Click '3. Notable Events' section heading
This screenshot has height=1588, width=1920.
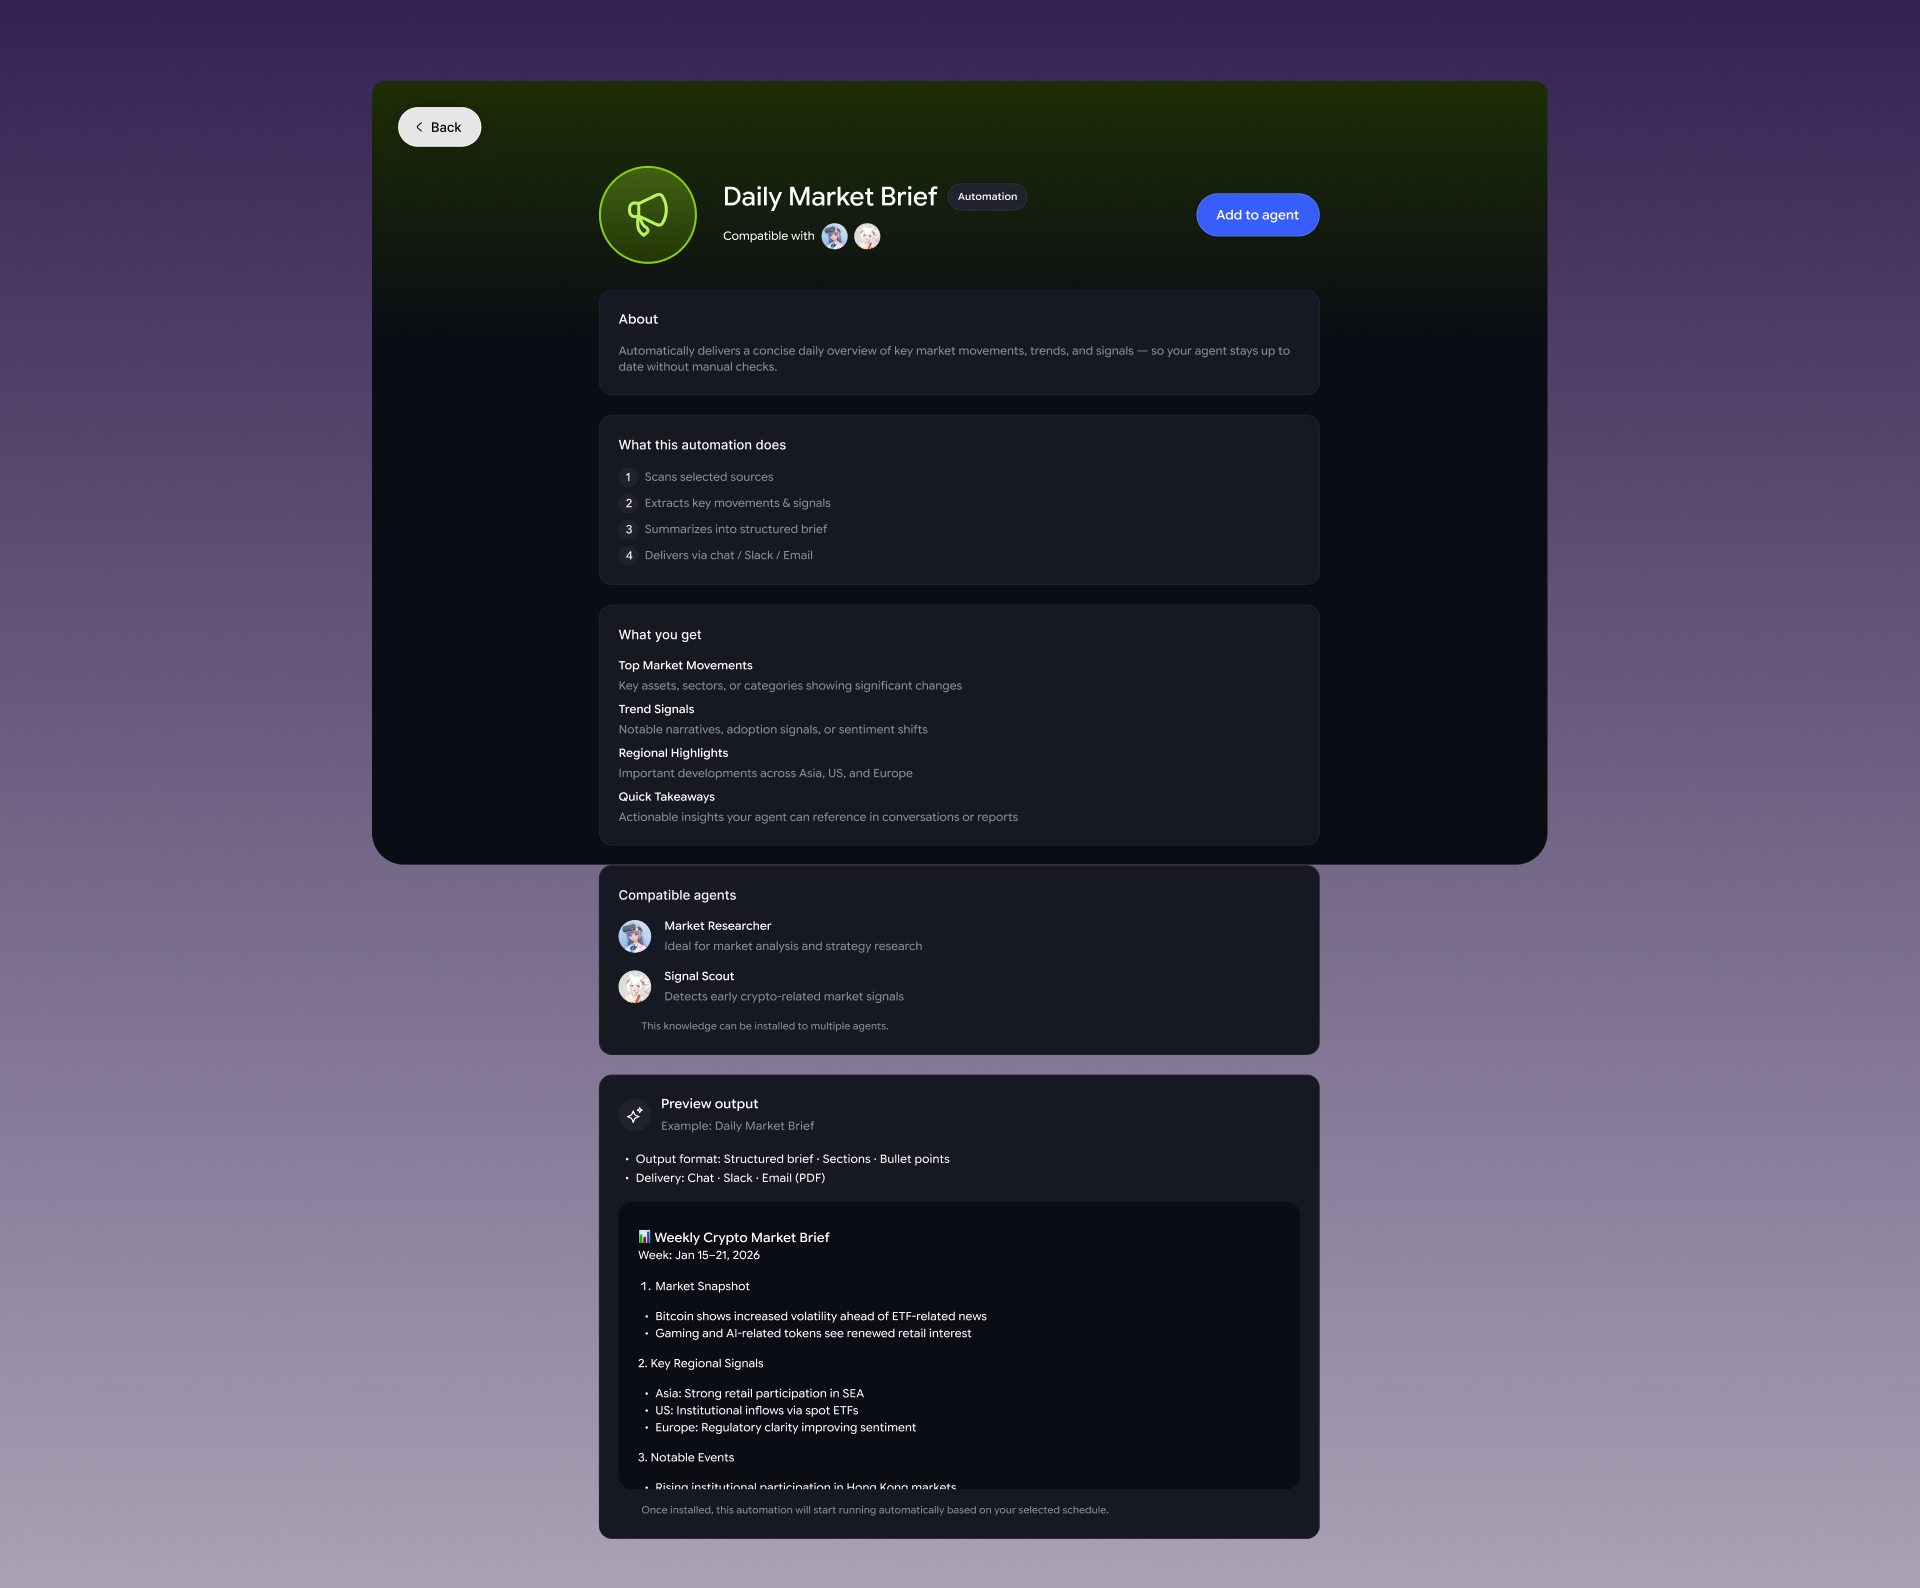pos(686,1457)
